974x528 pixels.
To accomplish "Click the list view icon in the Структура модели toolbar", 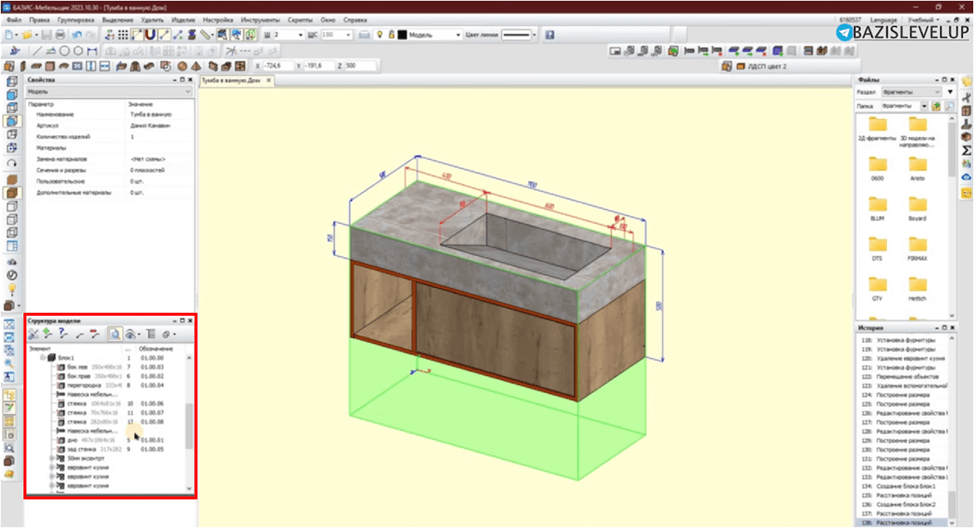I will coord(151,334).
